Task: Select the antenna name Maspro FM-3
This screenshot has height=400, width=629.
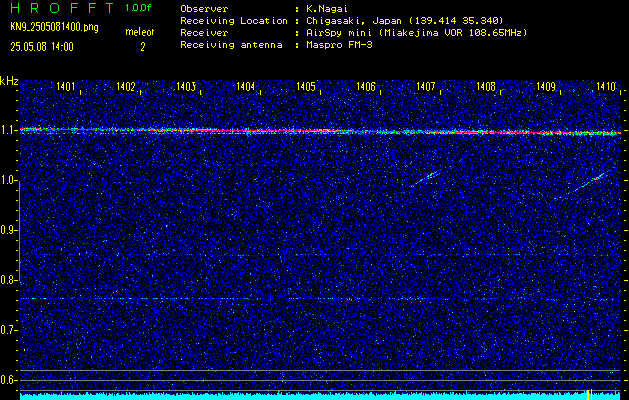Action: click(x=339, y=45)
